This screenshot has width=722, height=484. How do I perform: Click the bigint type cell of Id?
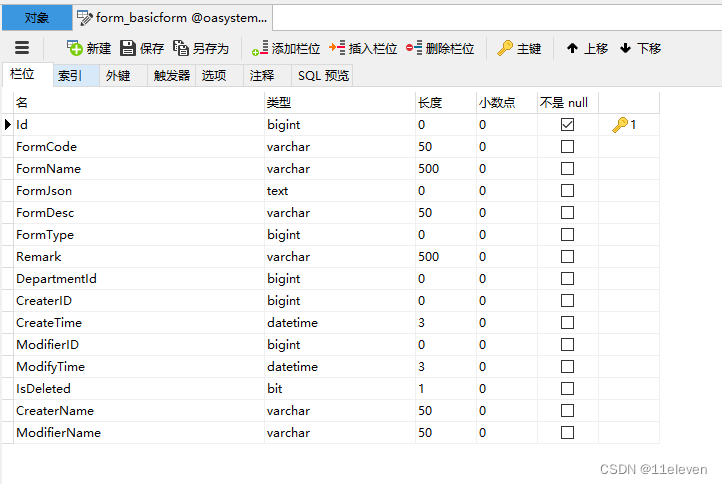pos(340,124)
